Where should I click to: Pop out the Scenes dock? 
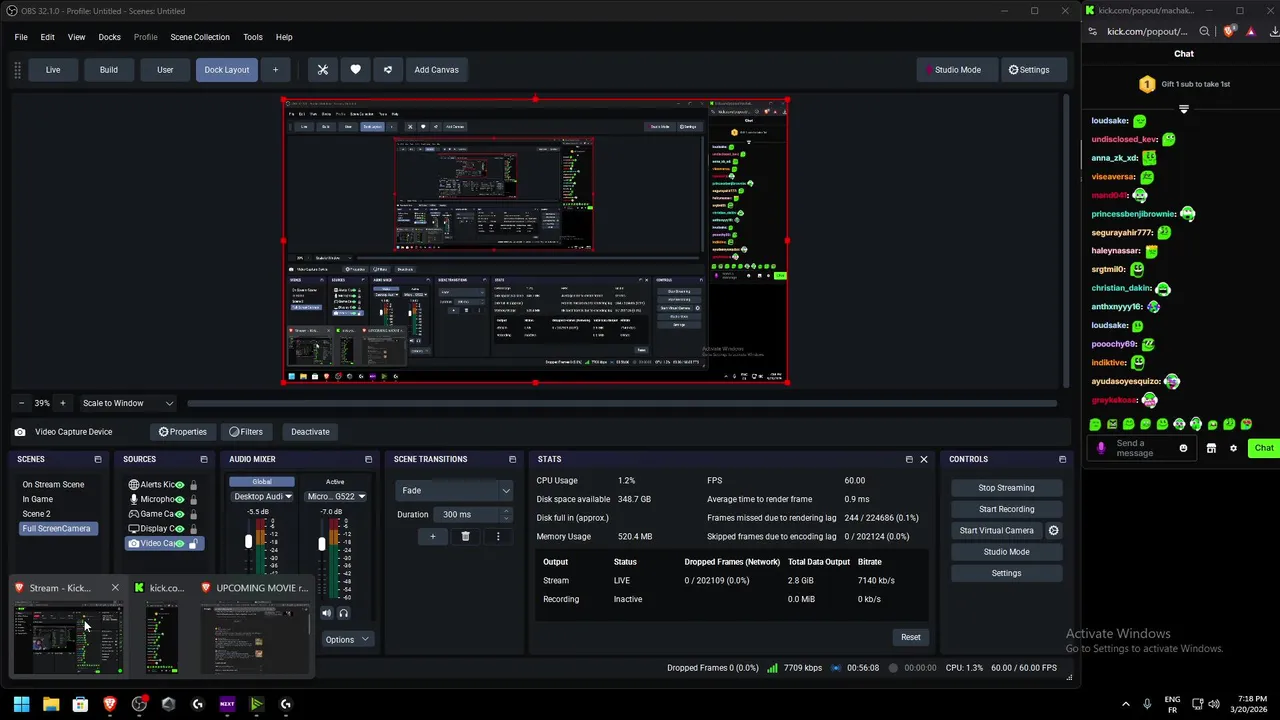click(98, 460)
